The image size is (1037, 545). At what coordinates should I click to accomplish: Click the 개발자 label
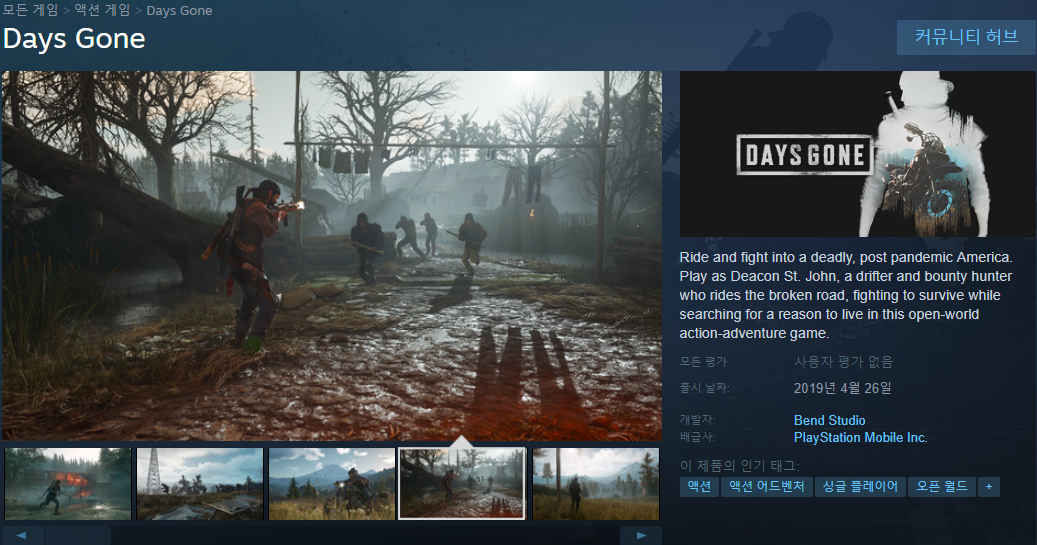click(x=698, y=420)
